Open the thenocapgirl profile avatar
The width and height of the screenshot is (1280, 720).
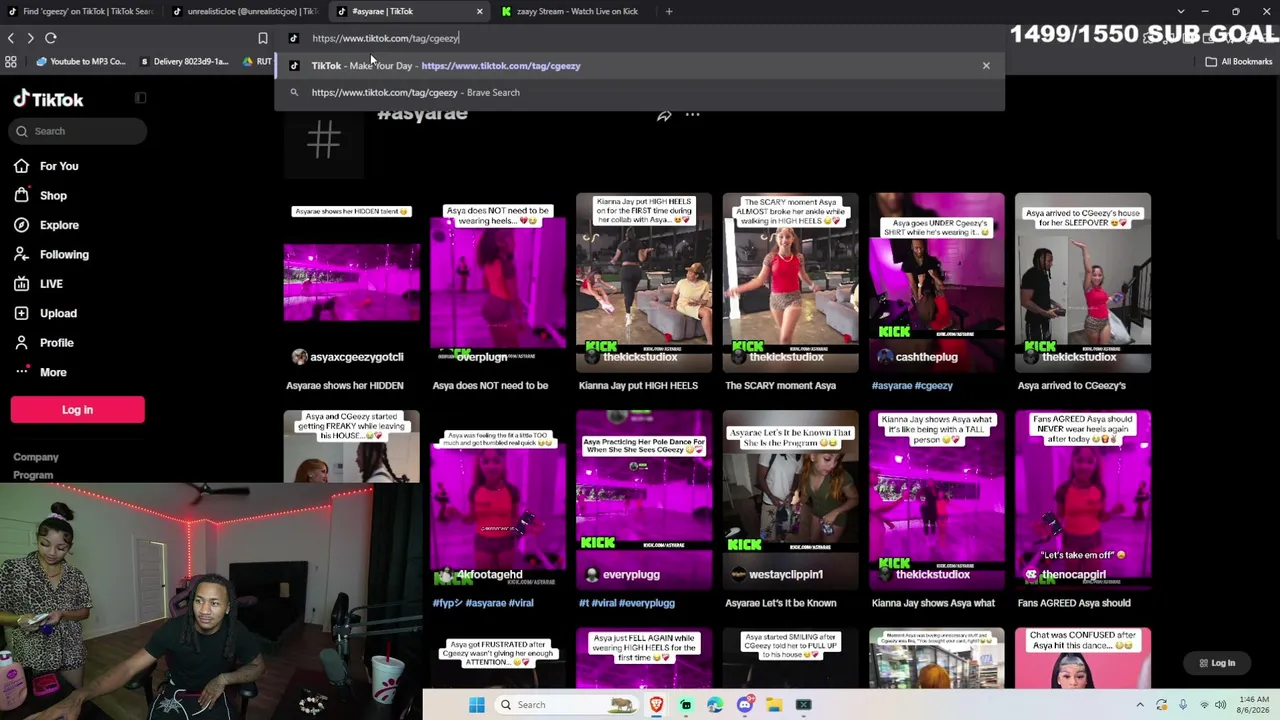coord(1031,575)
